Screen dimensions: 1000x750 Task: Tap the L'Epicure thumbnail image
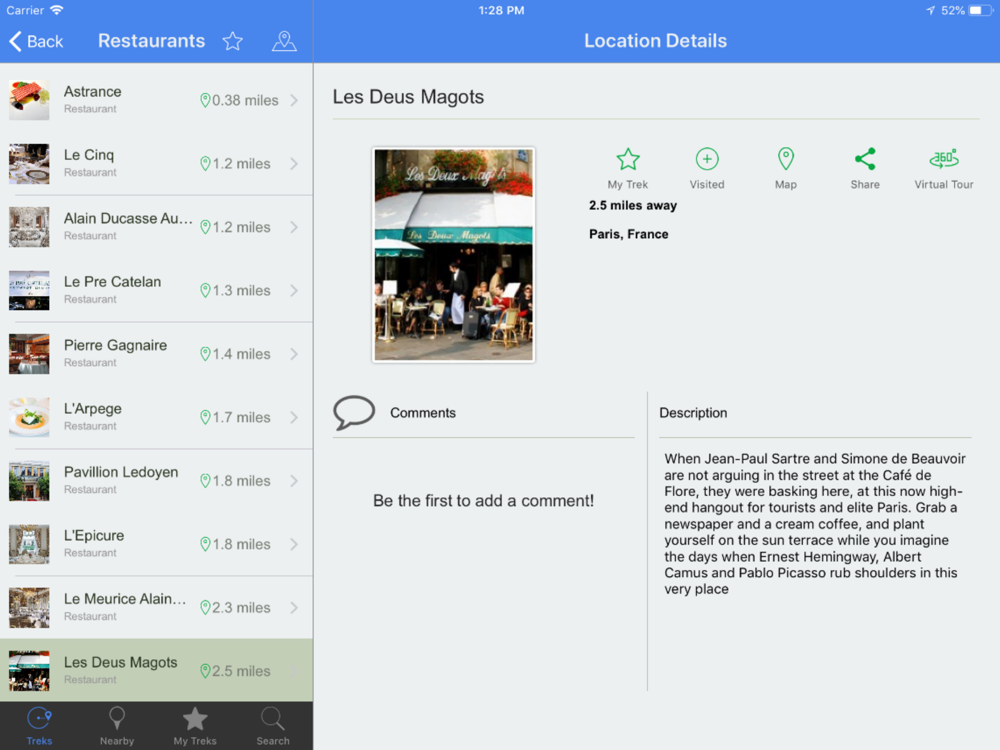[x=29, y=544]
